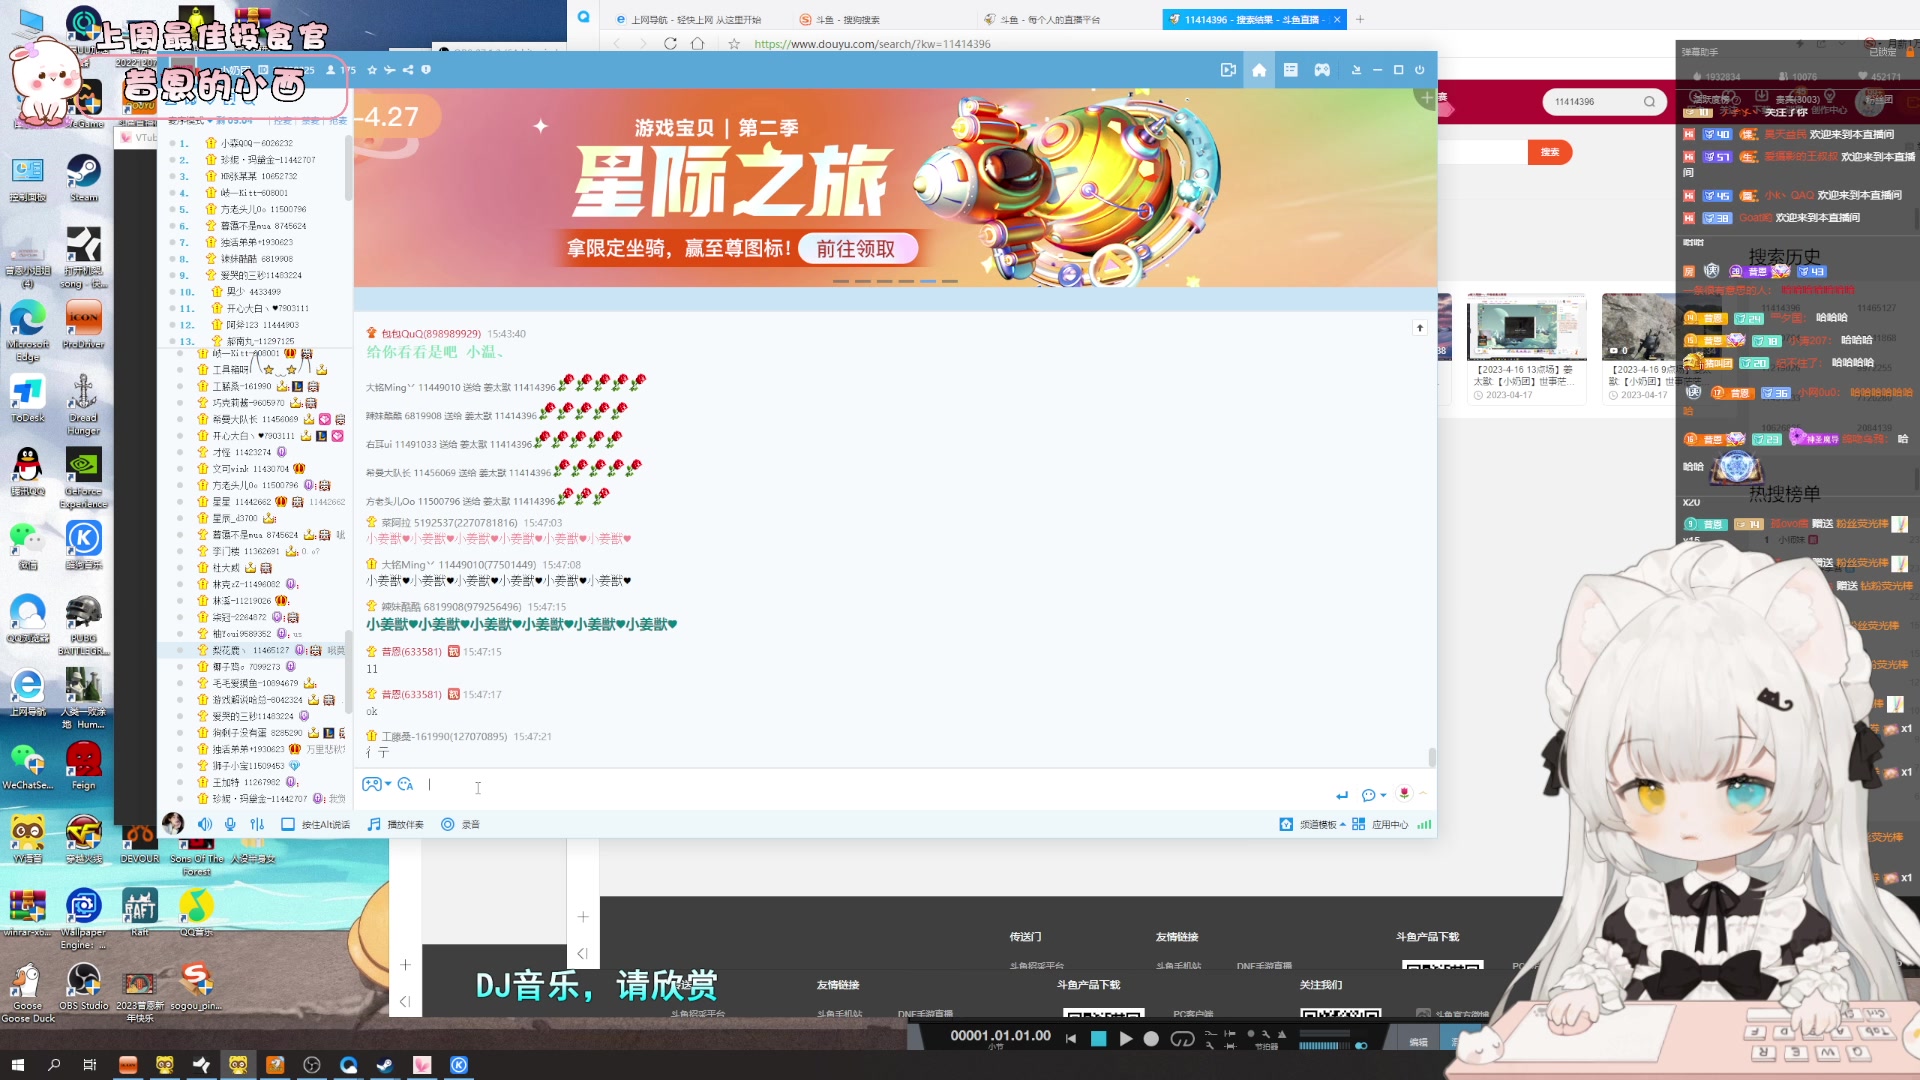Click the 播放伴奏 music-note icon below the chat box
The width and height of the screenshot is (1920, 1080).
372,824
